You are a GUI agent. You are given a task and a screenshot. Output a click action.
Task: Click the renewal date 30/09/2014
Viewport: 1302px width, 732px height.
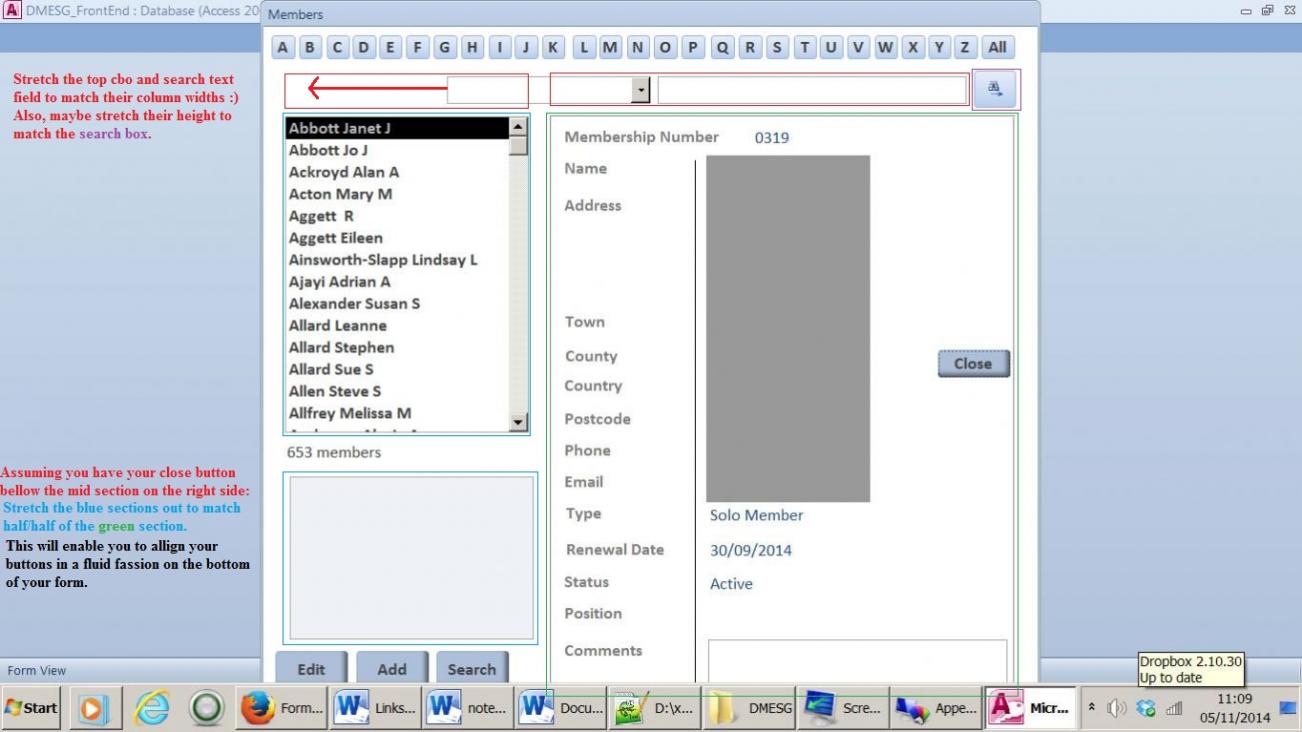pos(751,550)
